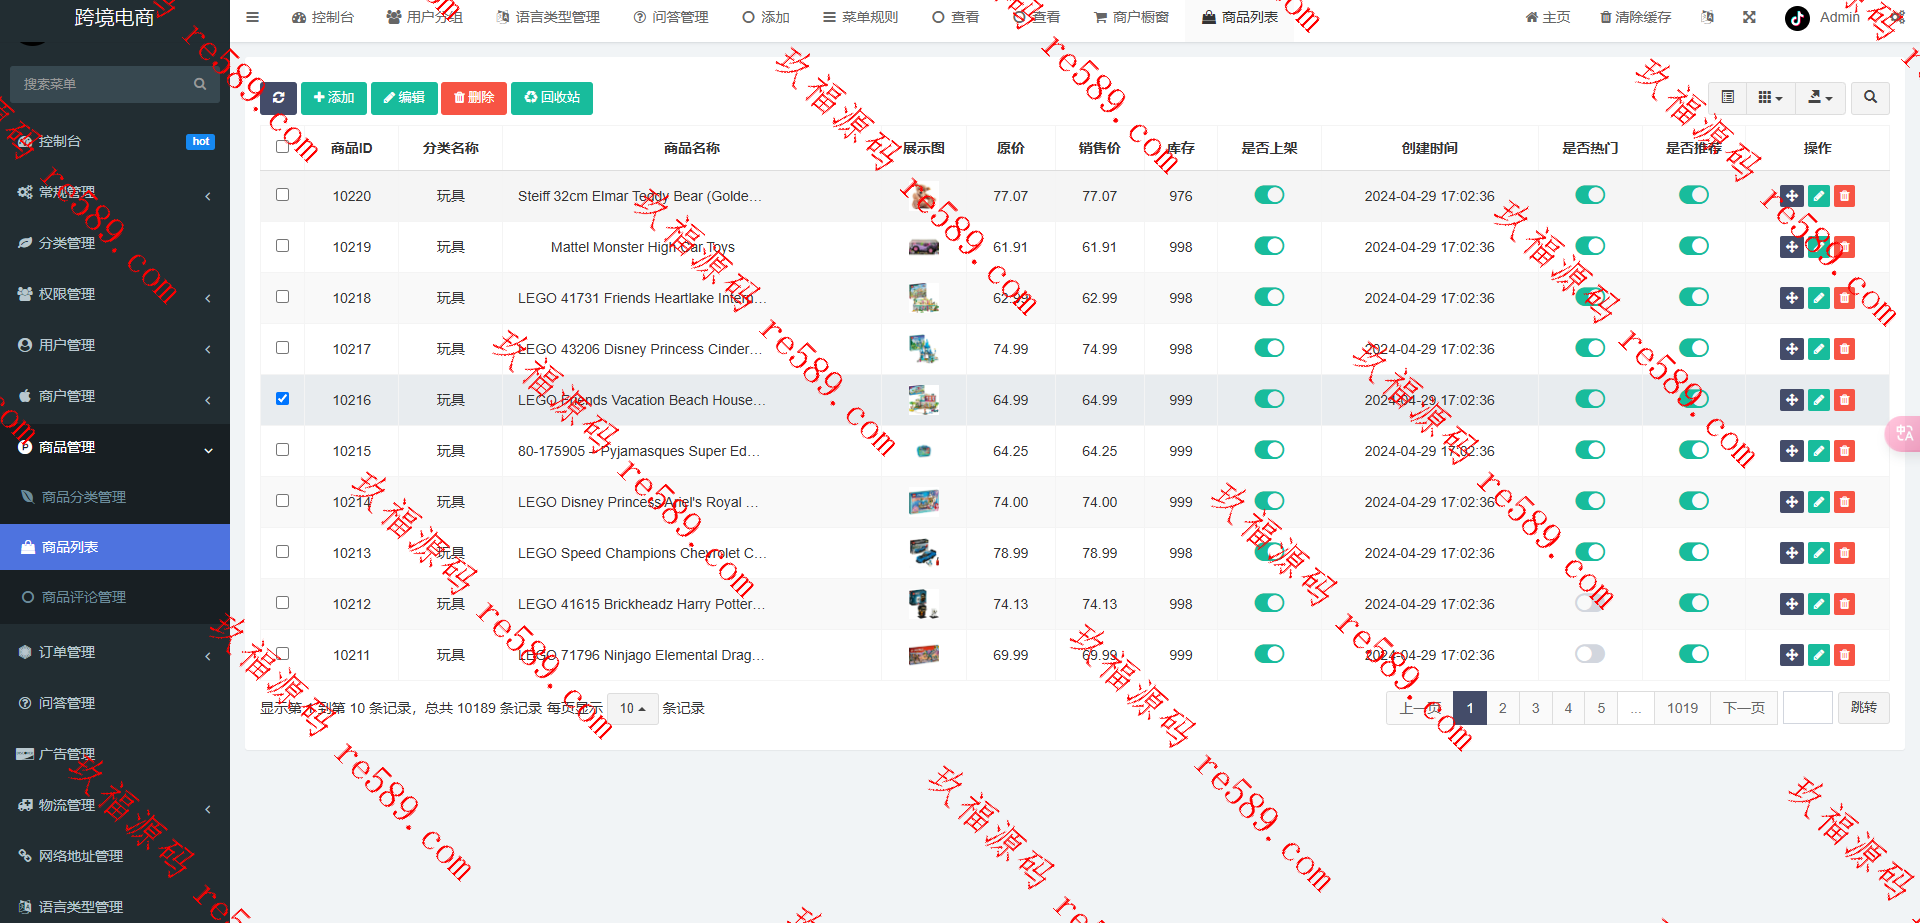Viewport: 1920px width, 923px height.
Task: Toggle 是否上架 switch for product 10220
Action: pyautogui.click(x=1269, y=195)
